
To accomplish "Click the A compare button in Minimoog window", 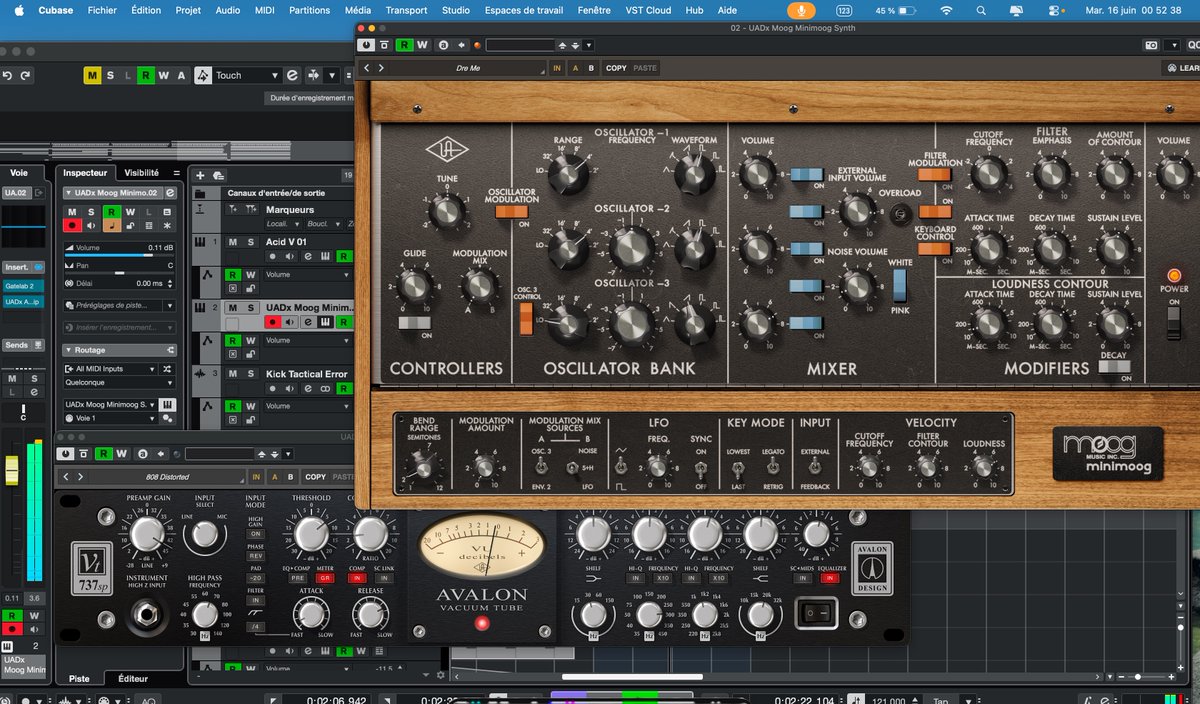I will [x=575, y=68].
